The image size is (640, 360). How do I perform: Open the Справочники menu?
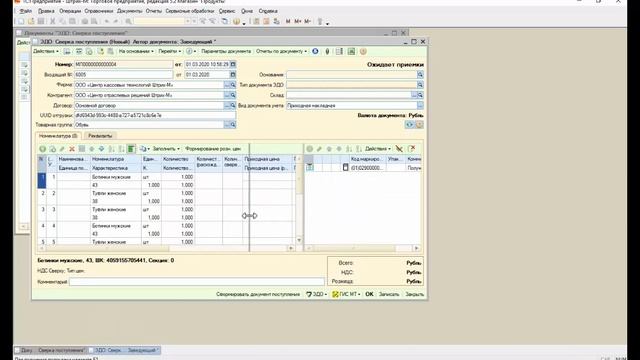point(99,11)
